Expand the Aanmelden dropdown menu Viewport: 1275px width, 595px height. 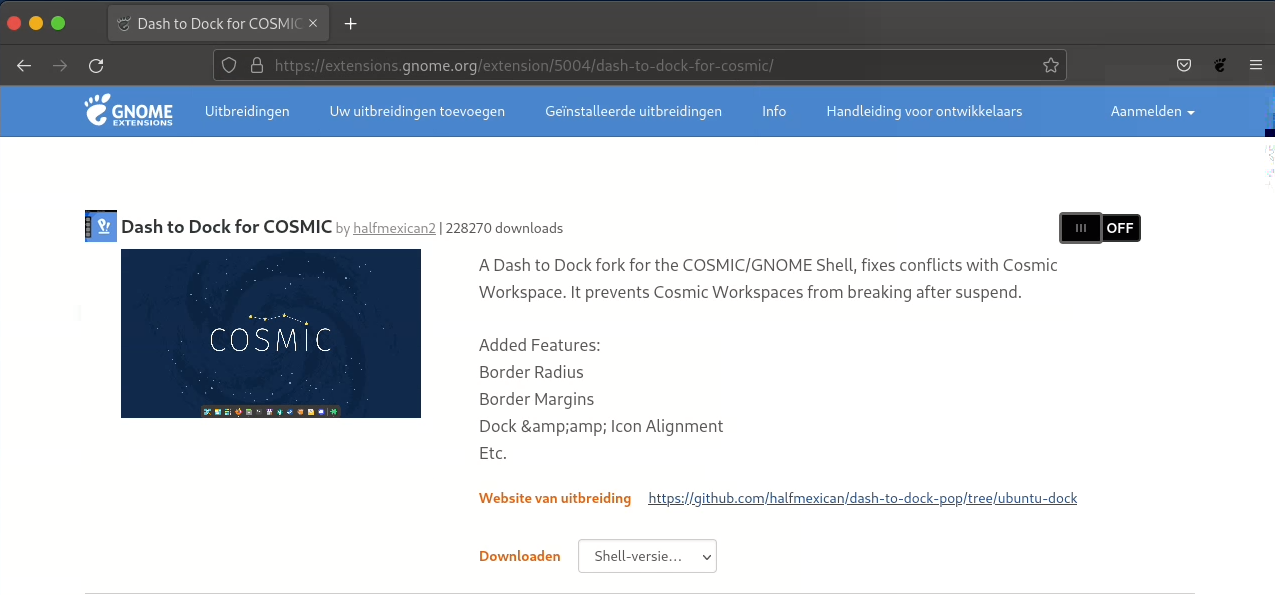[x=1152, y=111]
